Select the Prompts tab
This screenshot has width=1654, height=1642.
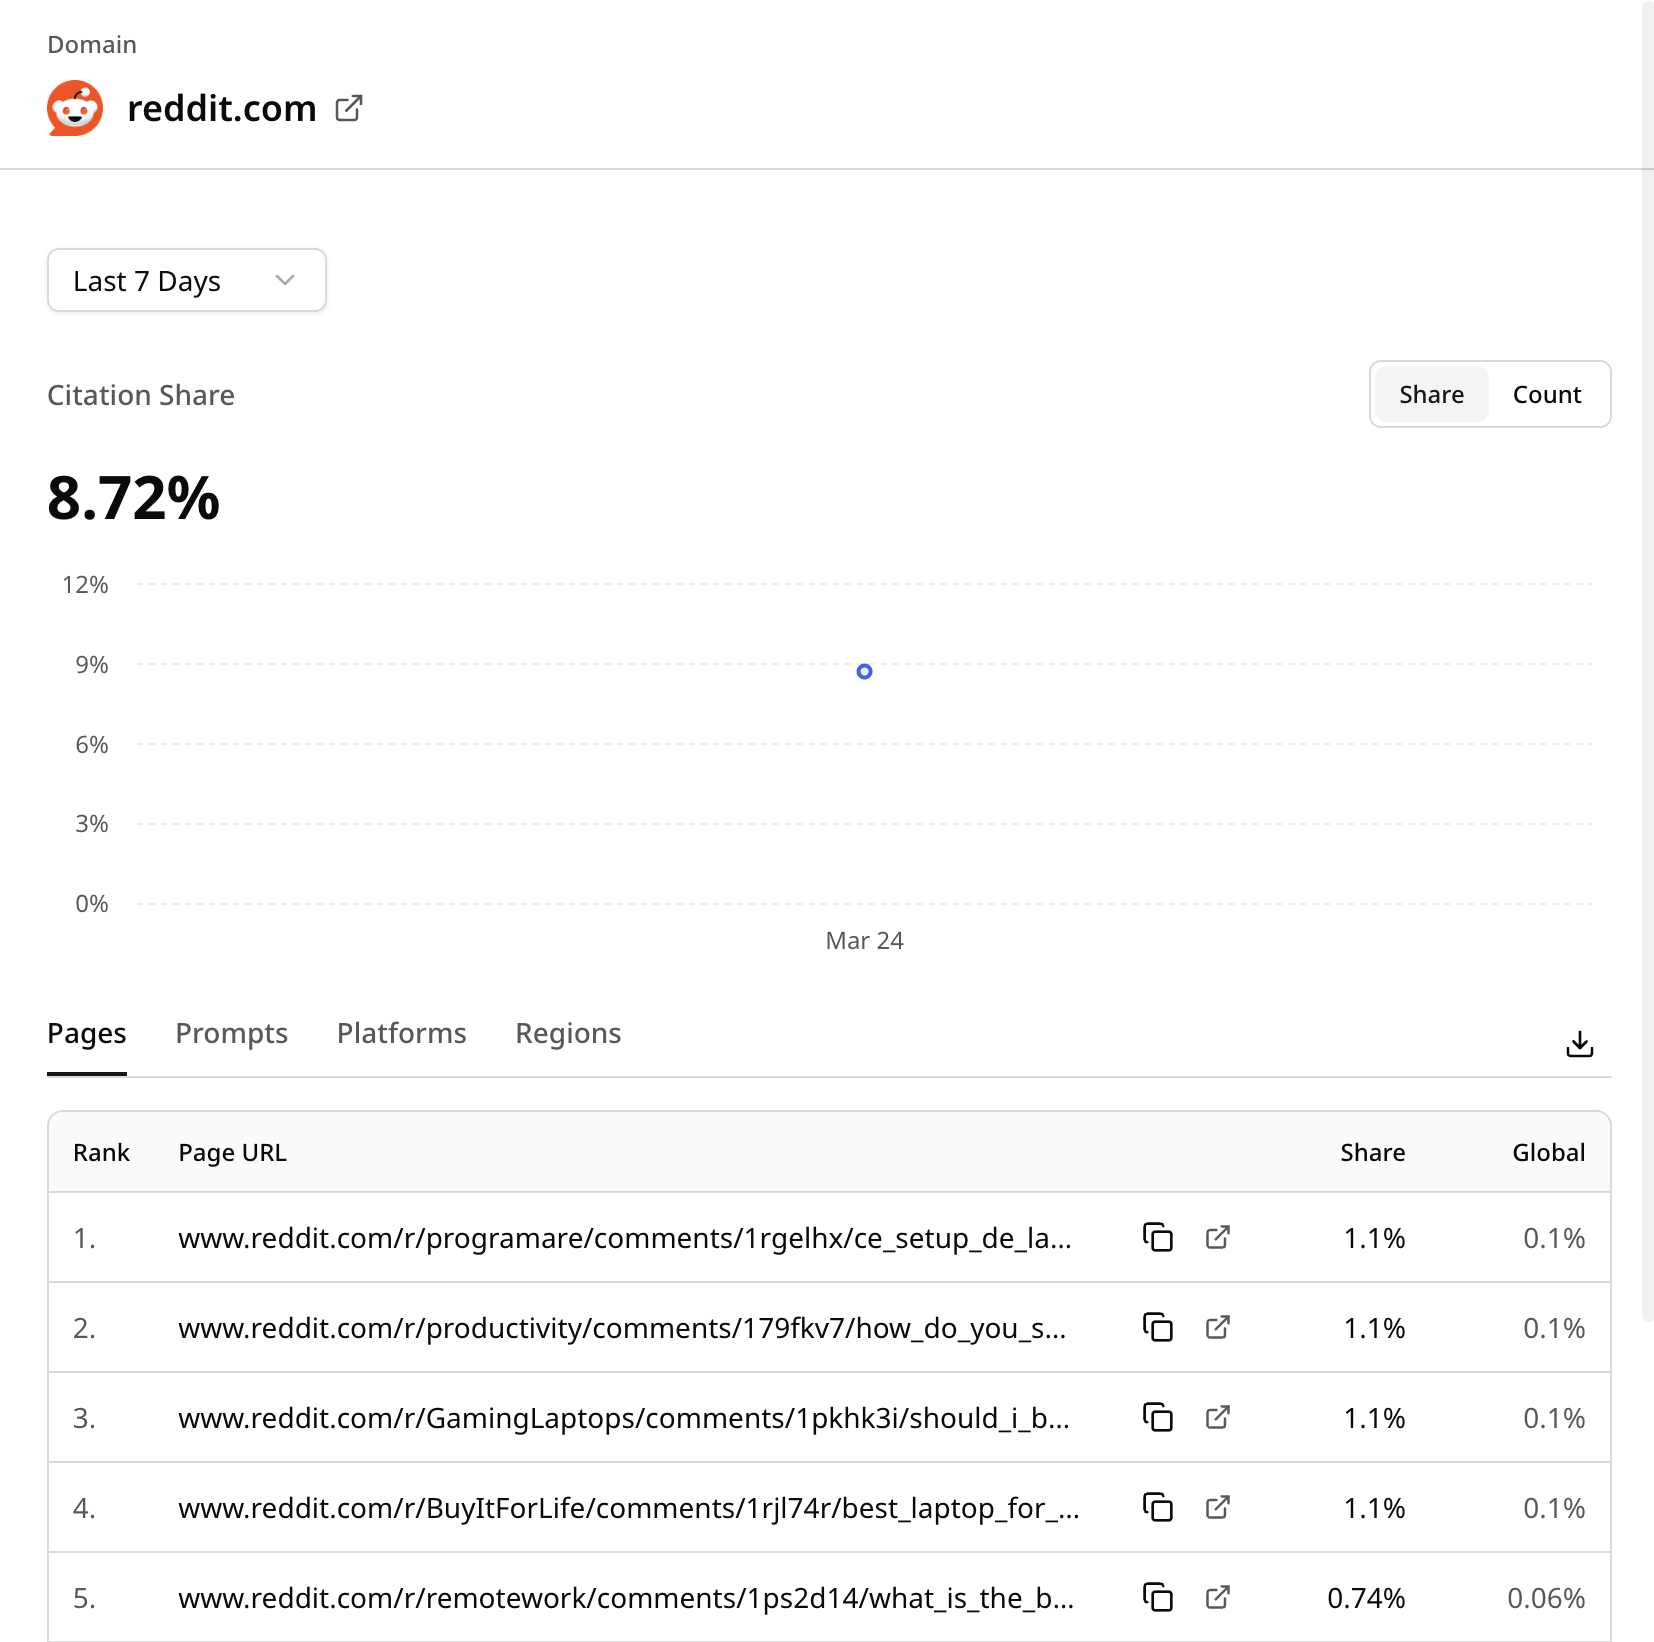point(232,1033)
